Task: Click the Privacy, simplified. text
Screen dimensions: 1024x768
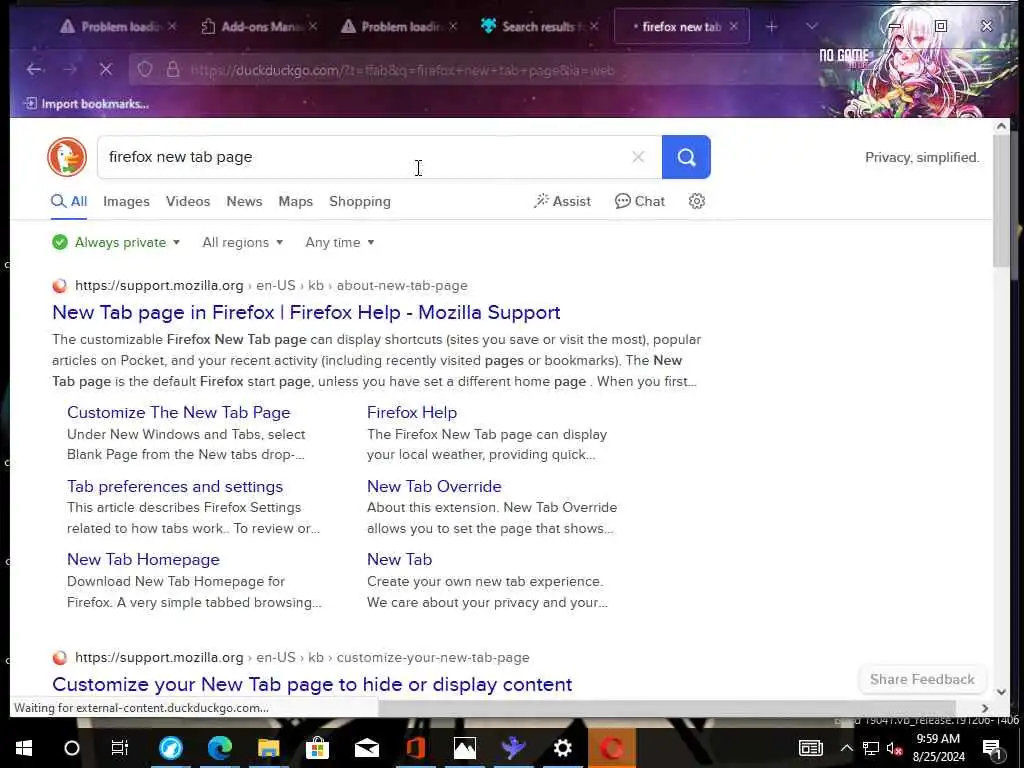Action: pyautogui.click(x=922, y=157)
